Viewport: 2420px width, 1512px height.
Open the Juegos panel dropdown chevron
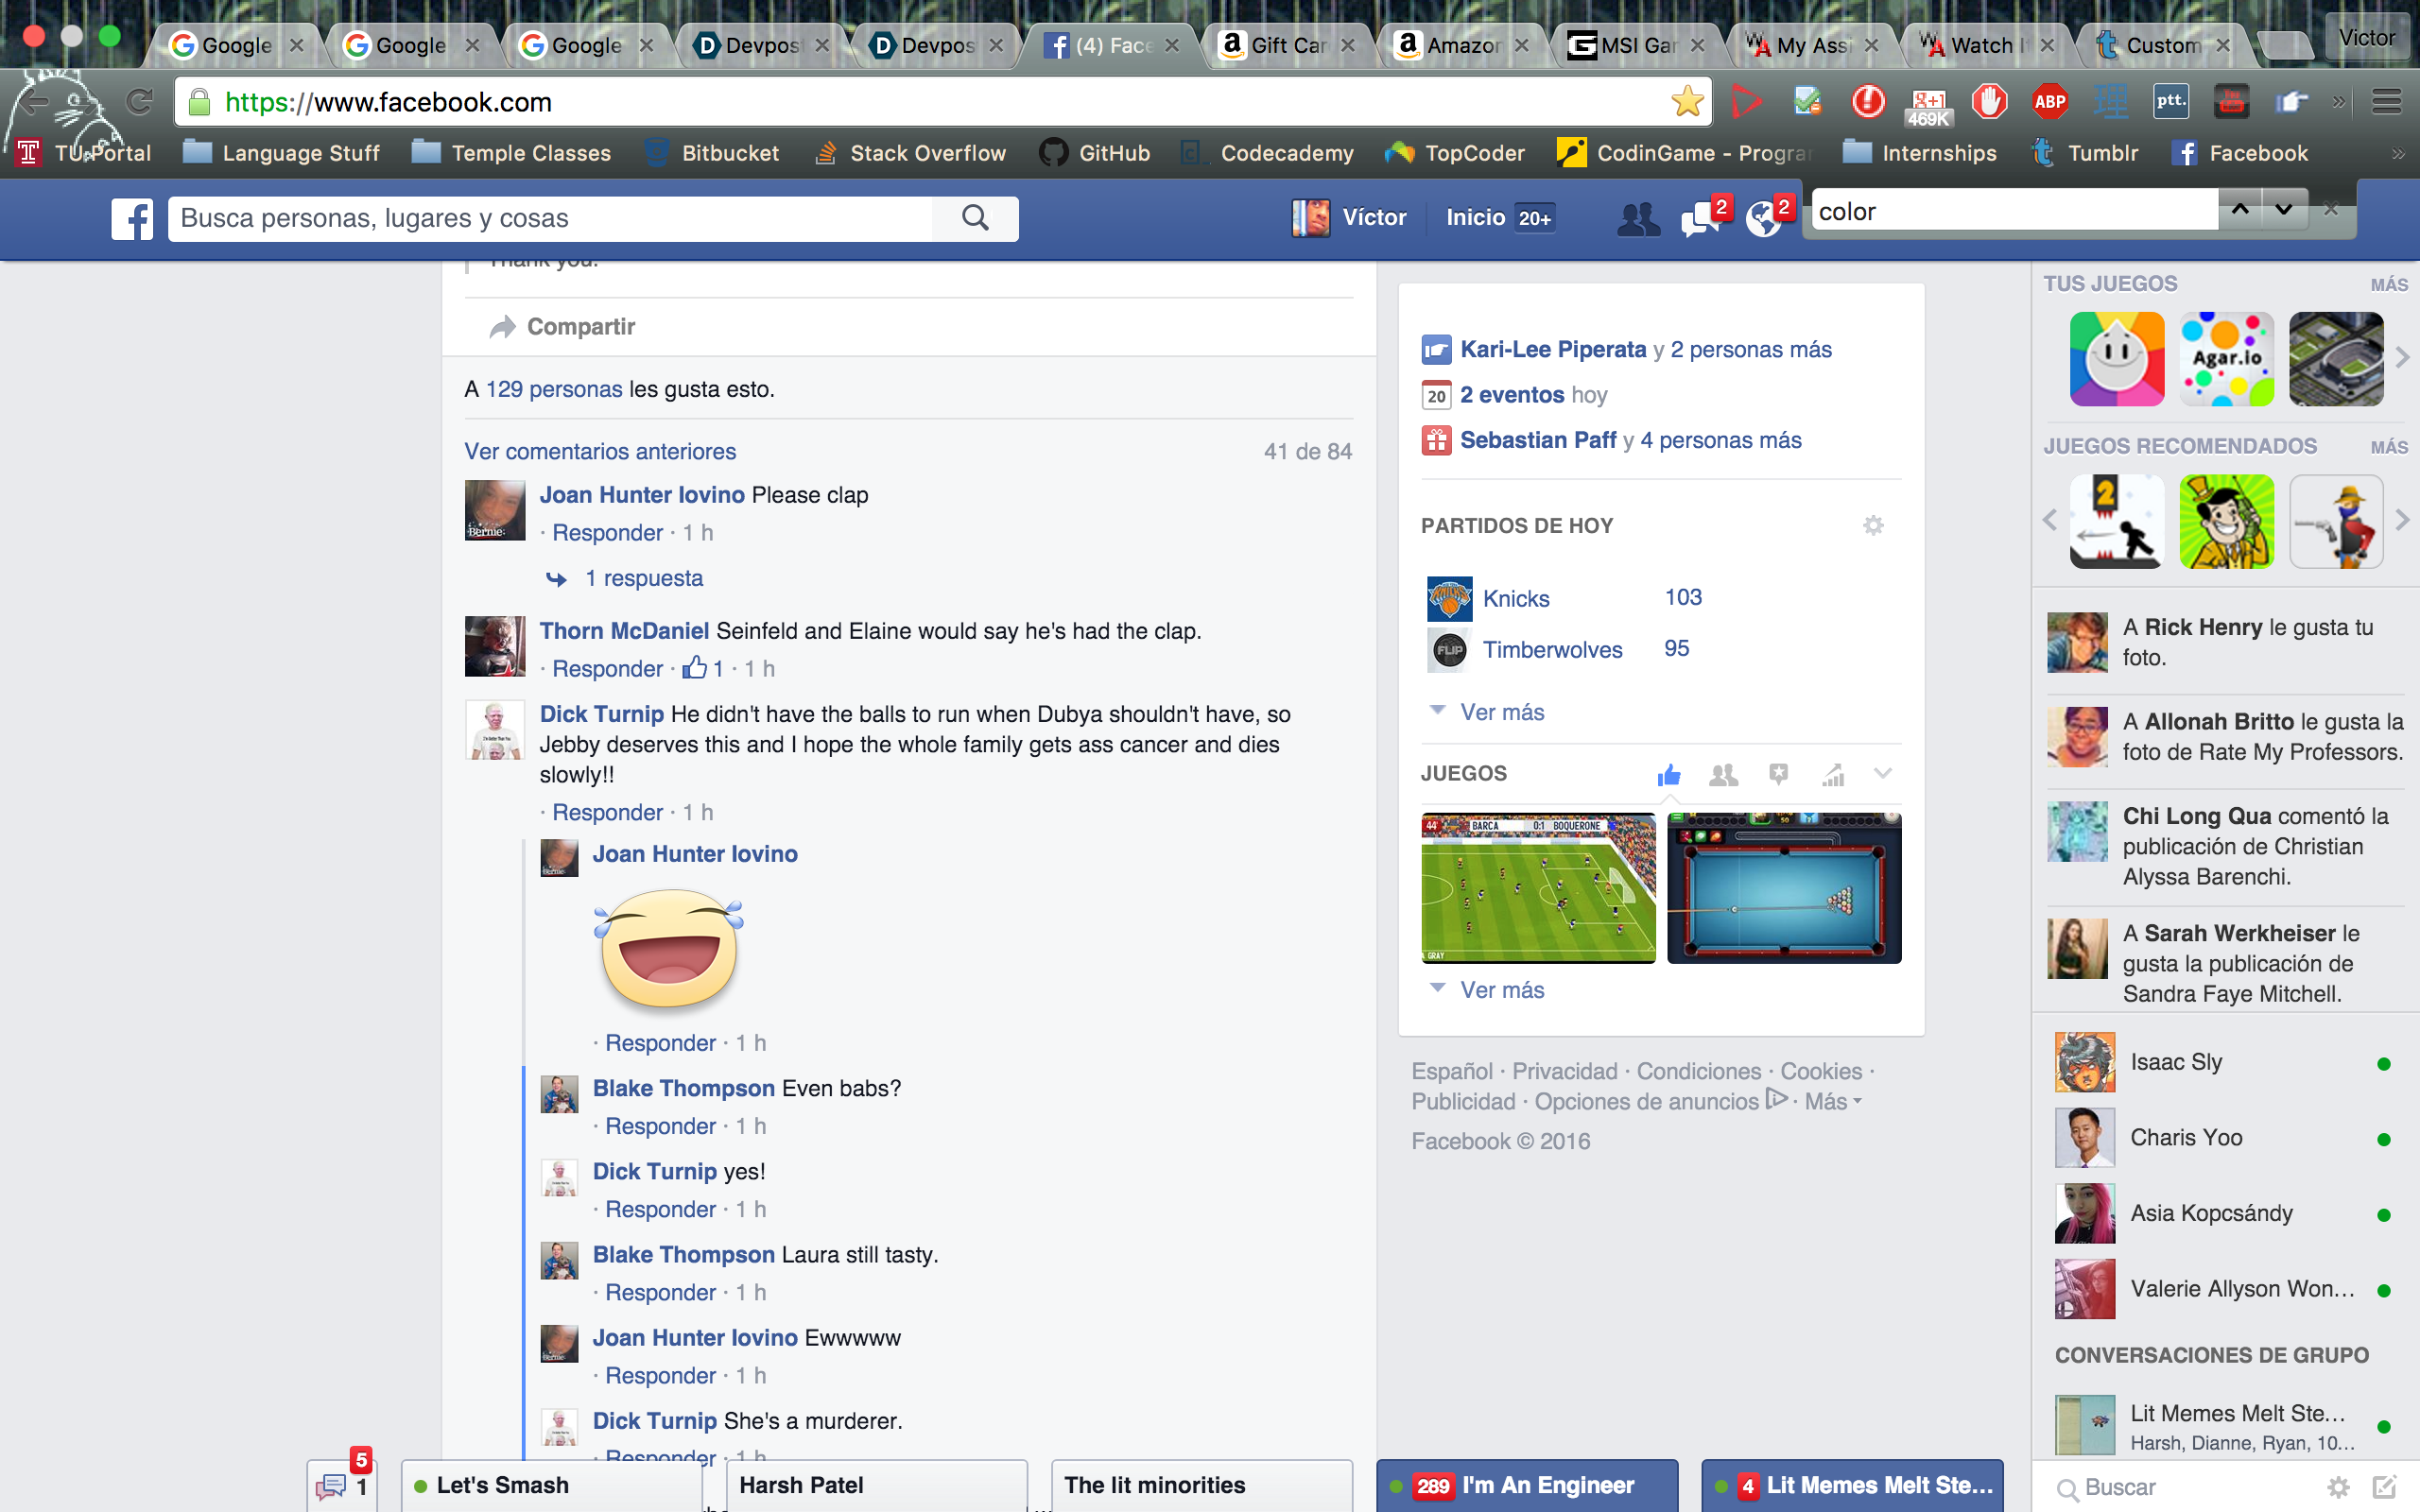pos(1882,773)
